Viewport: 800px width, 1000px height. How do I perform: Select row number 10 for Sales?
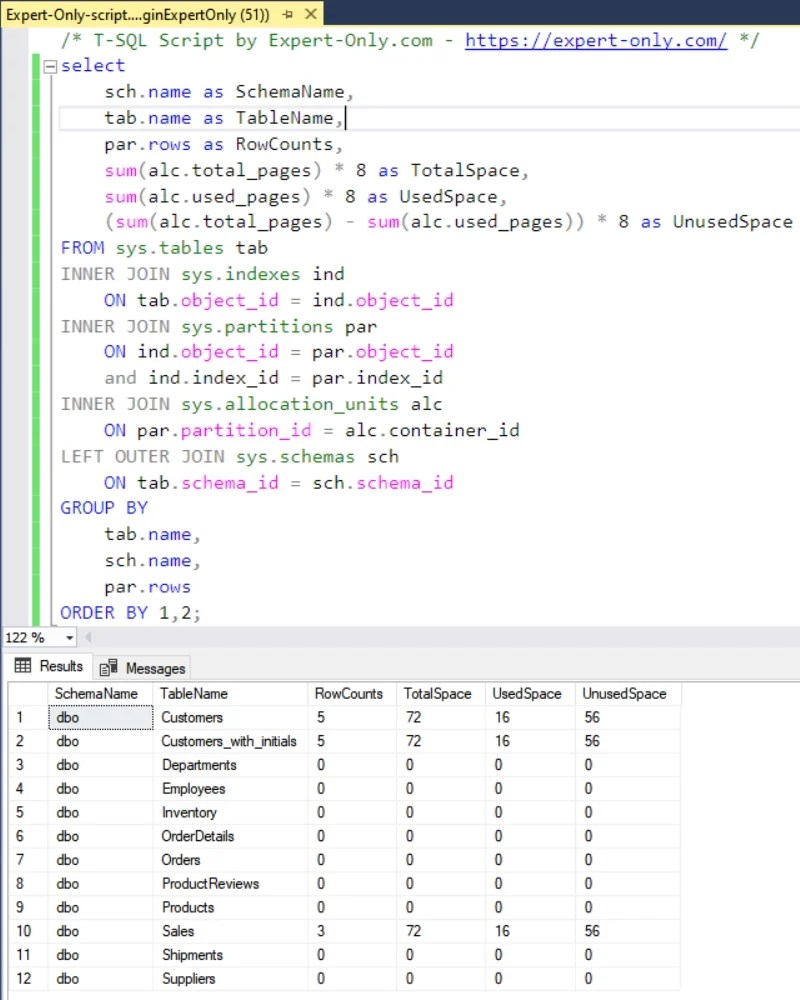(20, 931)
